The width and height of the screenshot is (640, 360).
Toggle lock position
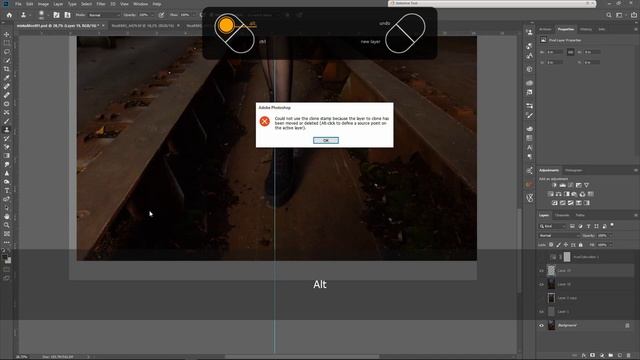point(566,245)
